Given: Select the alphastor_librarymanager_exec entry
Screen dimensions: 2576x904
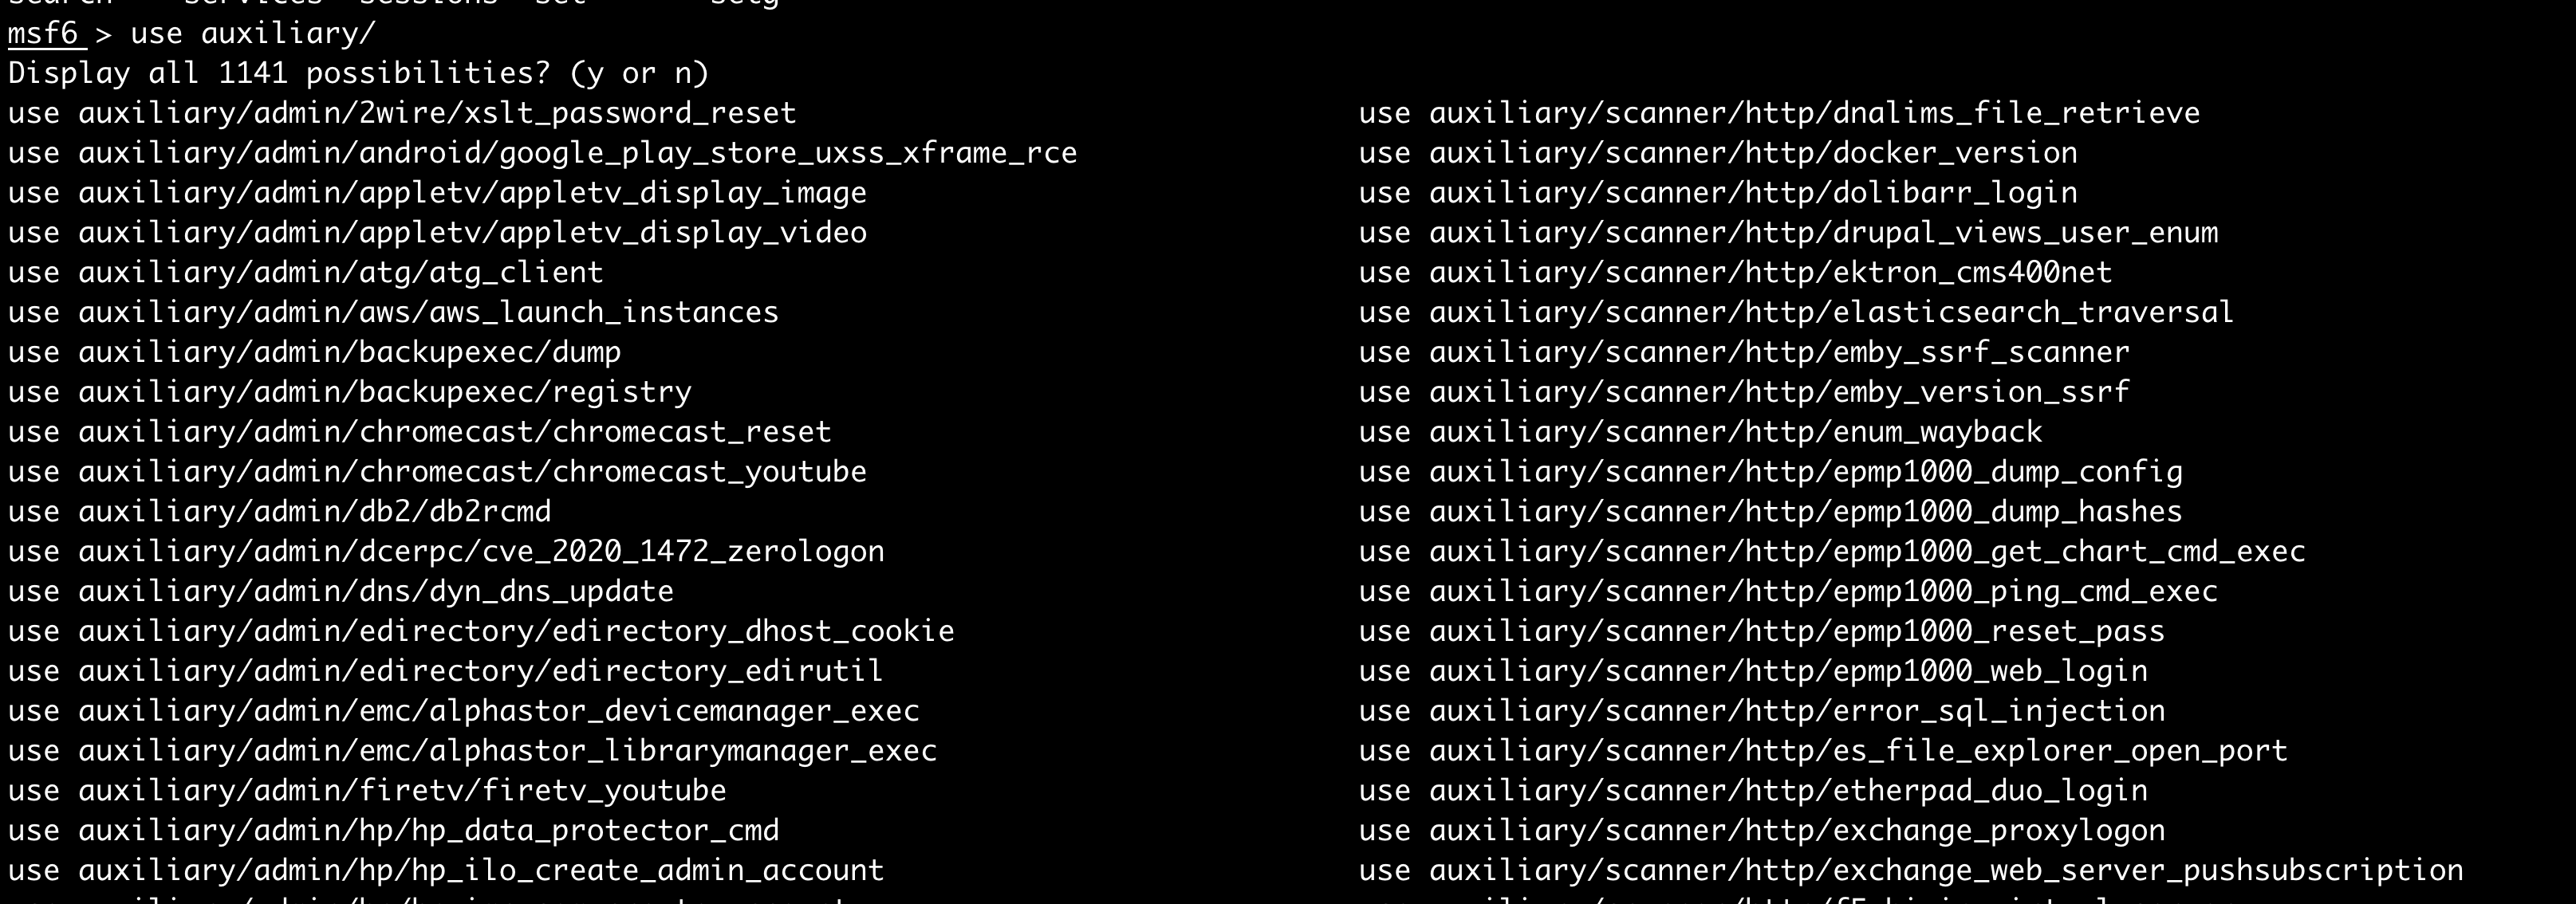Looking at the screenshot, I should pos(472,751).
